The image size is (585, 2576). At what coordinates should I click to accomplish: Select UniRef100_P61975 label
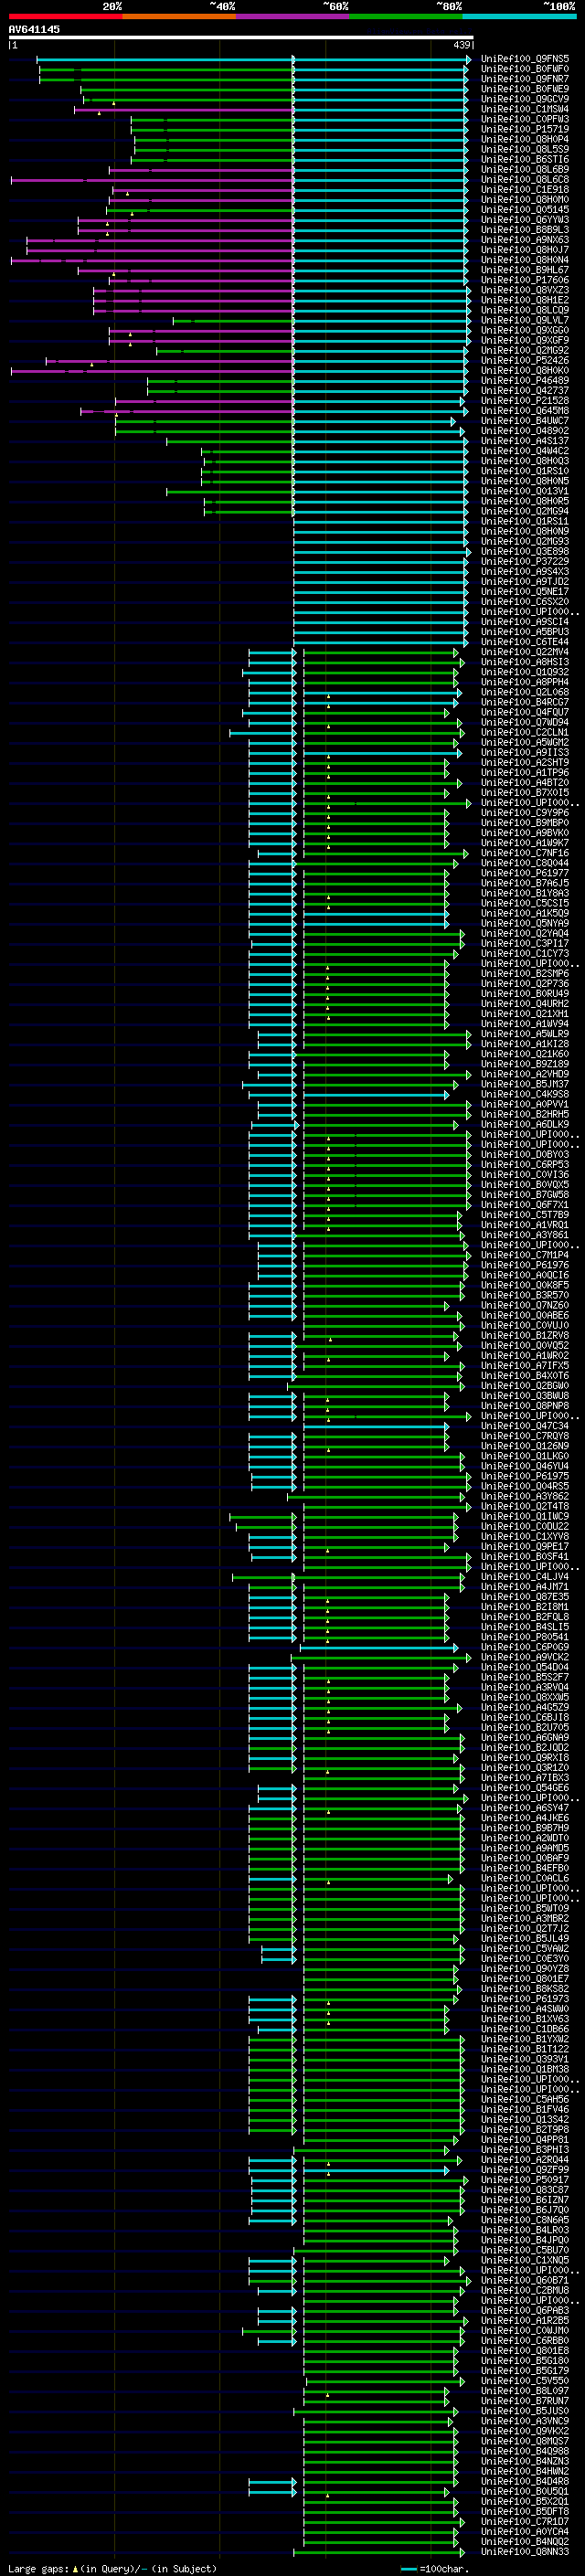click(524, 1476)
